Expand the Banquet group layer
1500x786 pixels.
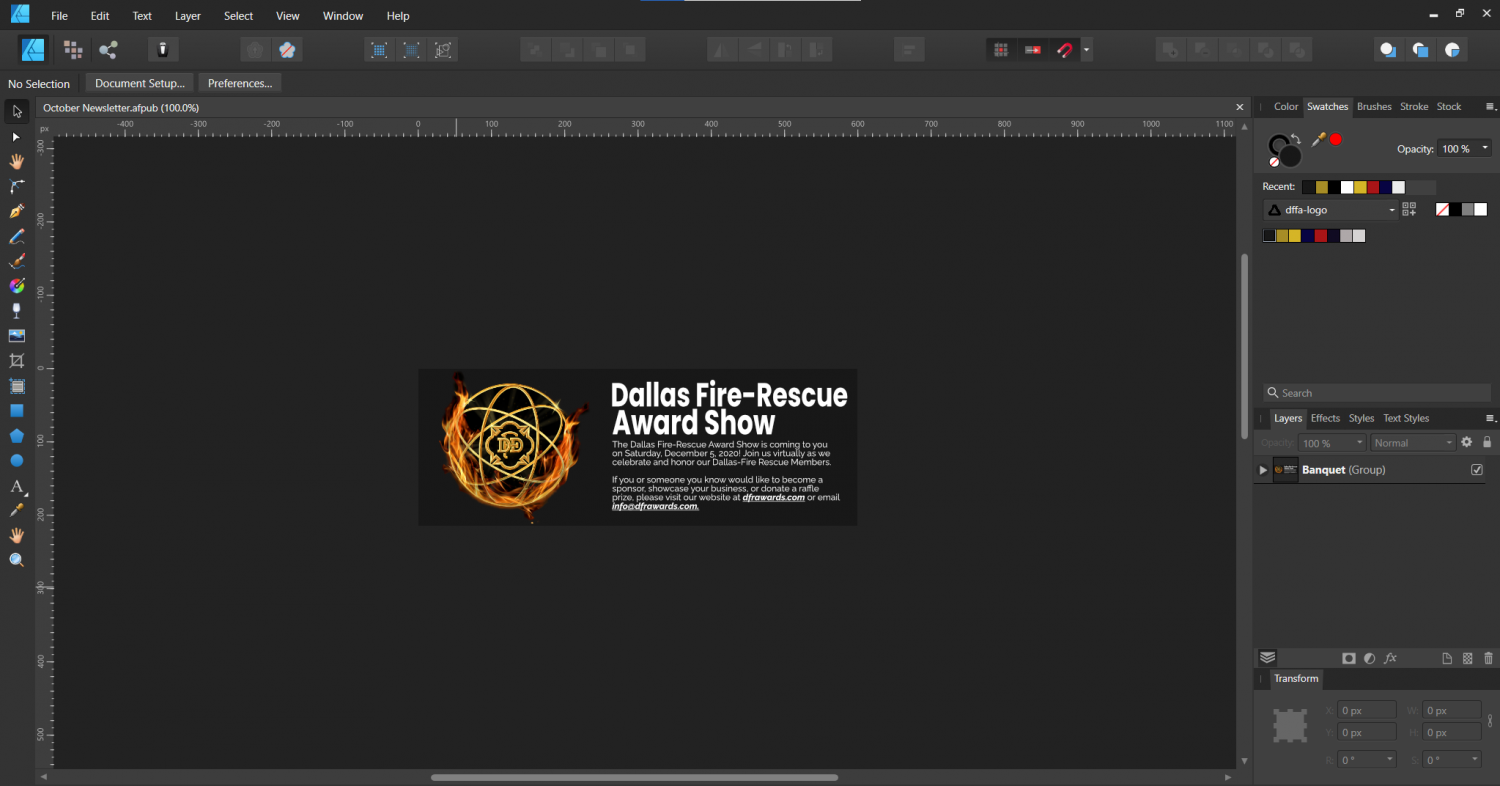[x=1263, y=470]
